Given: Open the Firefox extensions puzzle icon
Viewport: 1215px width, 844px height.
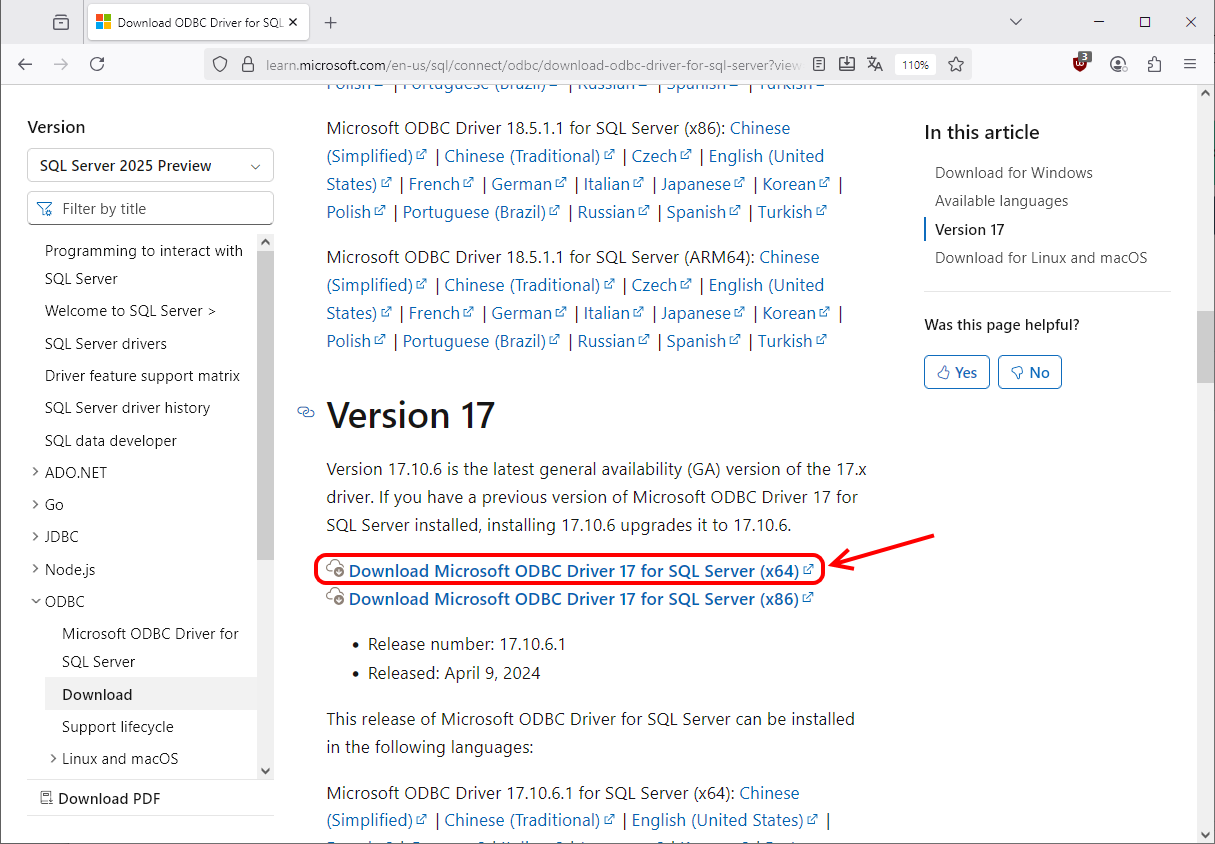Looking at the screenshot, I should tap(1154, 64).
